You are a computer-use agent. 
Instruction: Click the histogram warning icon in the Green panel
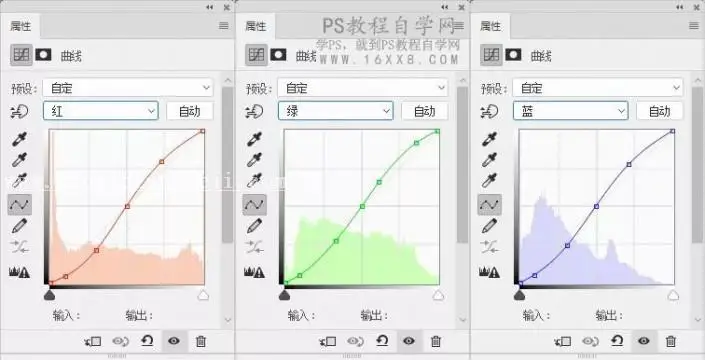pyautogui.click(x=254, y=272)
